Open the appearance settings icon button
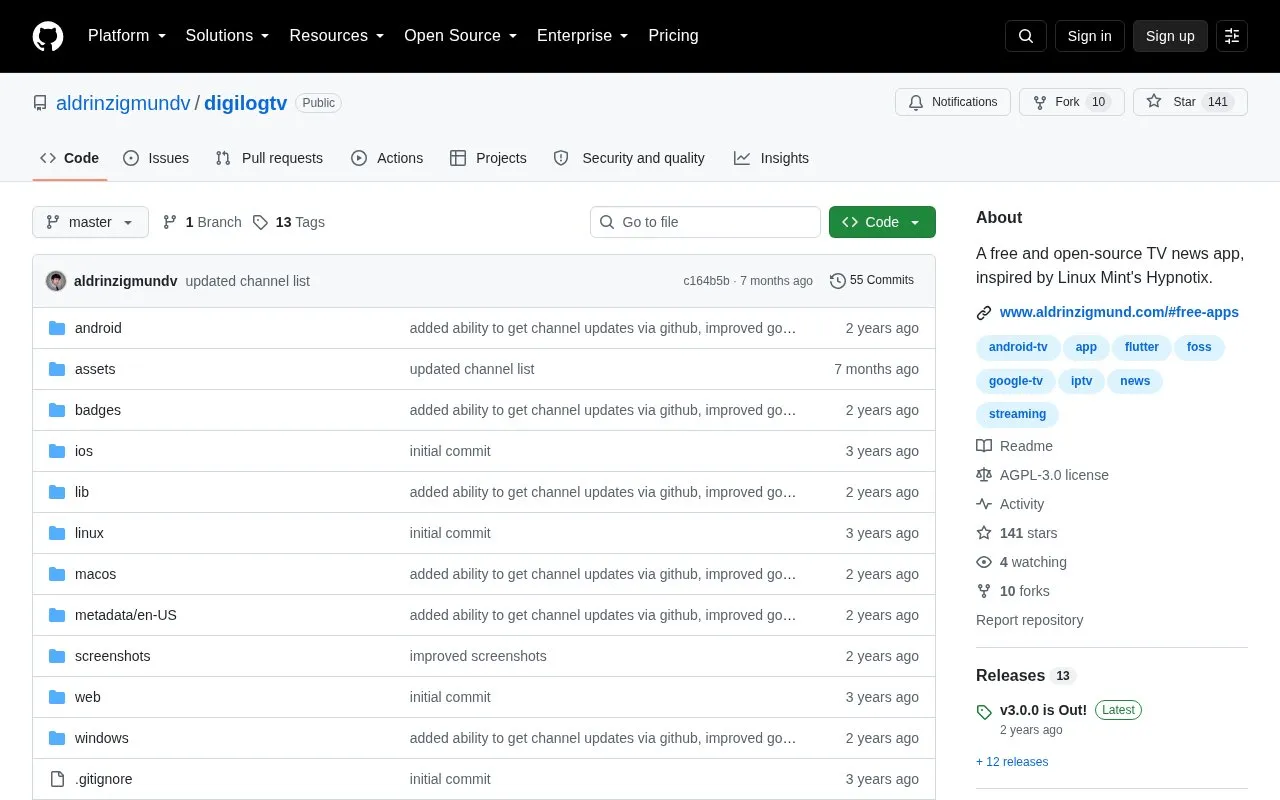The width and height of the screenshot is (1280, 800). 1232,36
